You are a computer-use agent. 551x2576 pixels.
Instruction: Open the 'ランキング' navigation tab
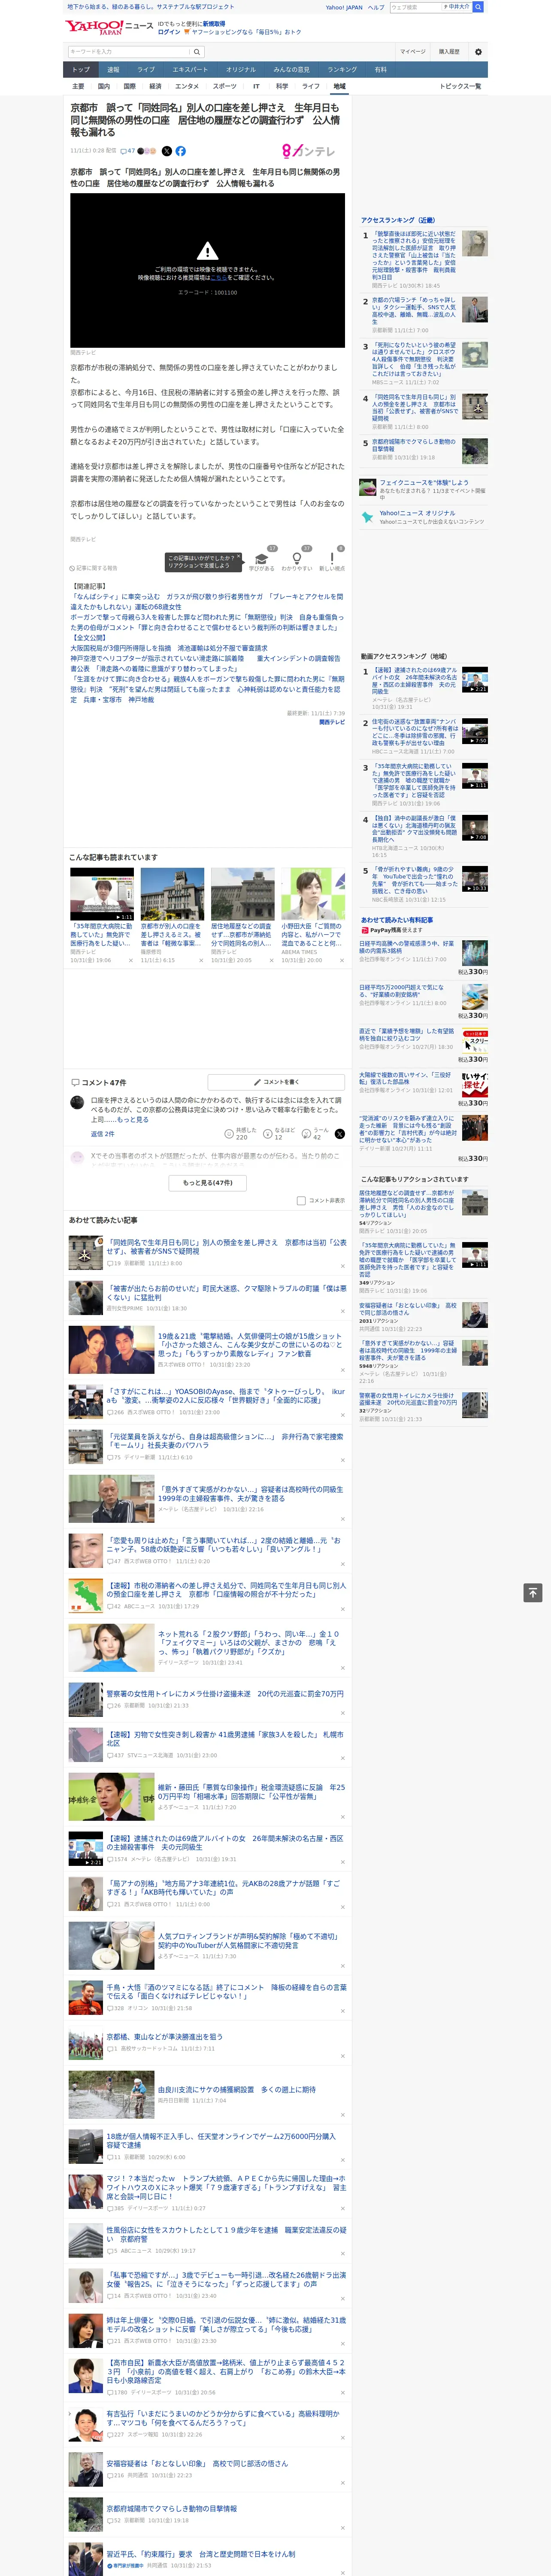point(342,70)
